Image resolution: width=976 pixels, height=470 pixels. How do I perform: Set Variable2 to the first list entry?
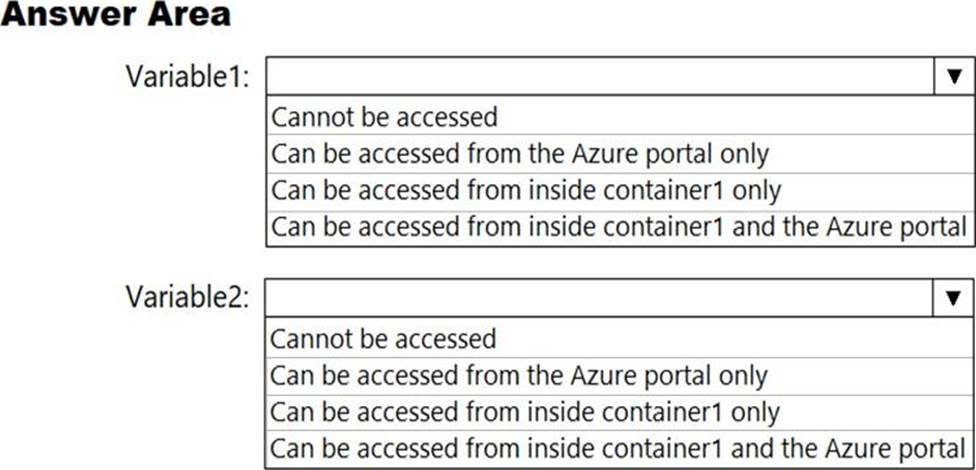click(x=385, y=339)
